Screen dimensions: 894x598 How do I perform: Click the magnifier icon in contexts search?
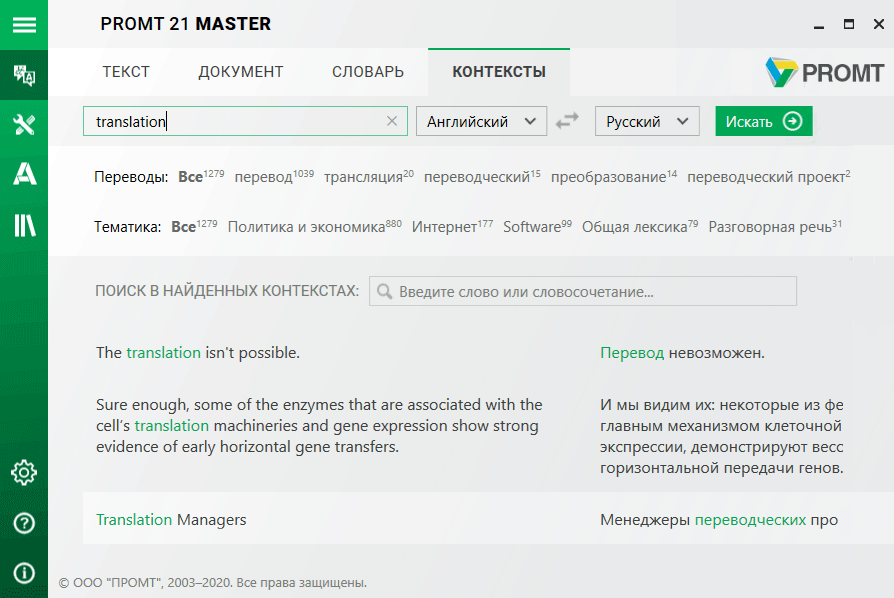pos(384,291)
